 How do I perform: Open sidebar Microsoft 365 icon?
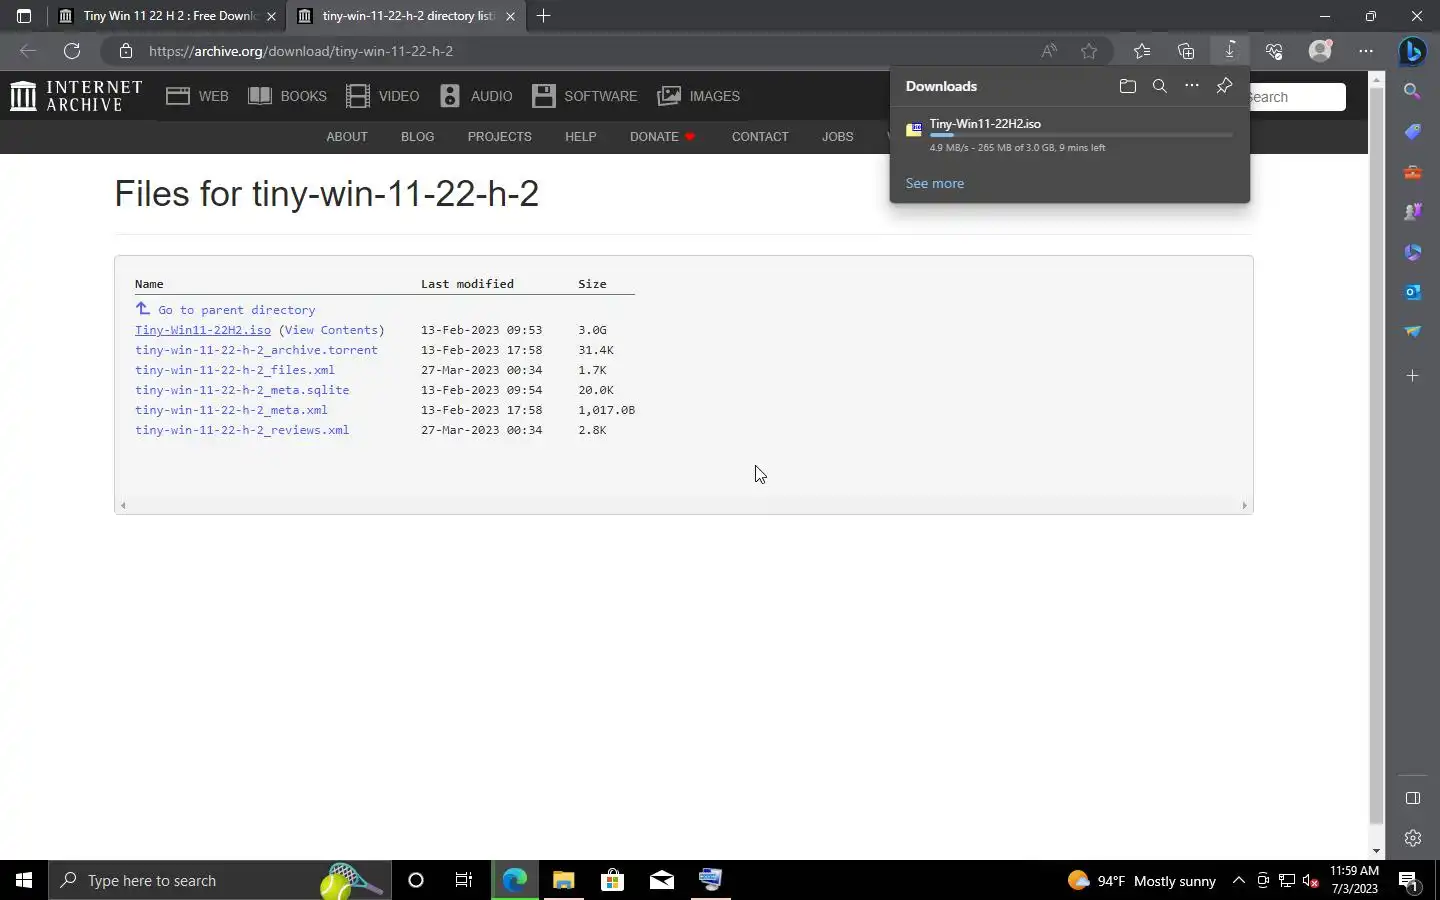tap(1412, 252)
